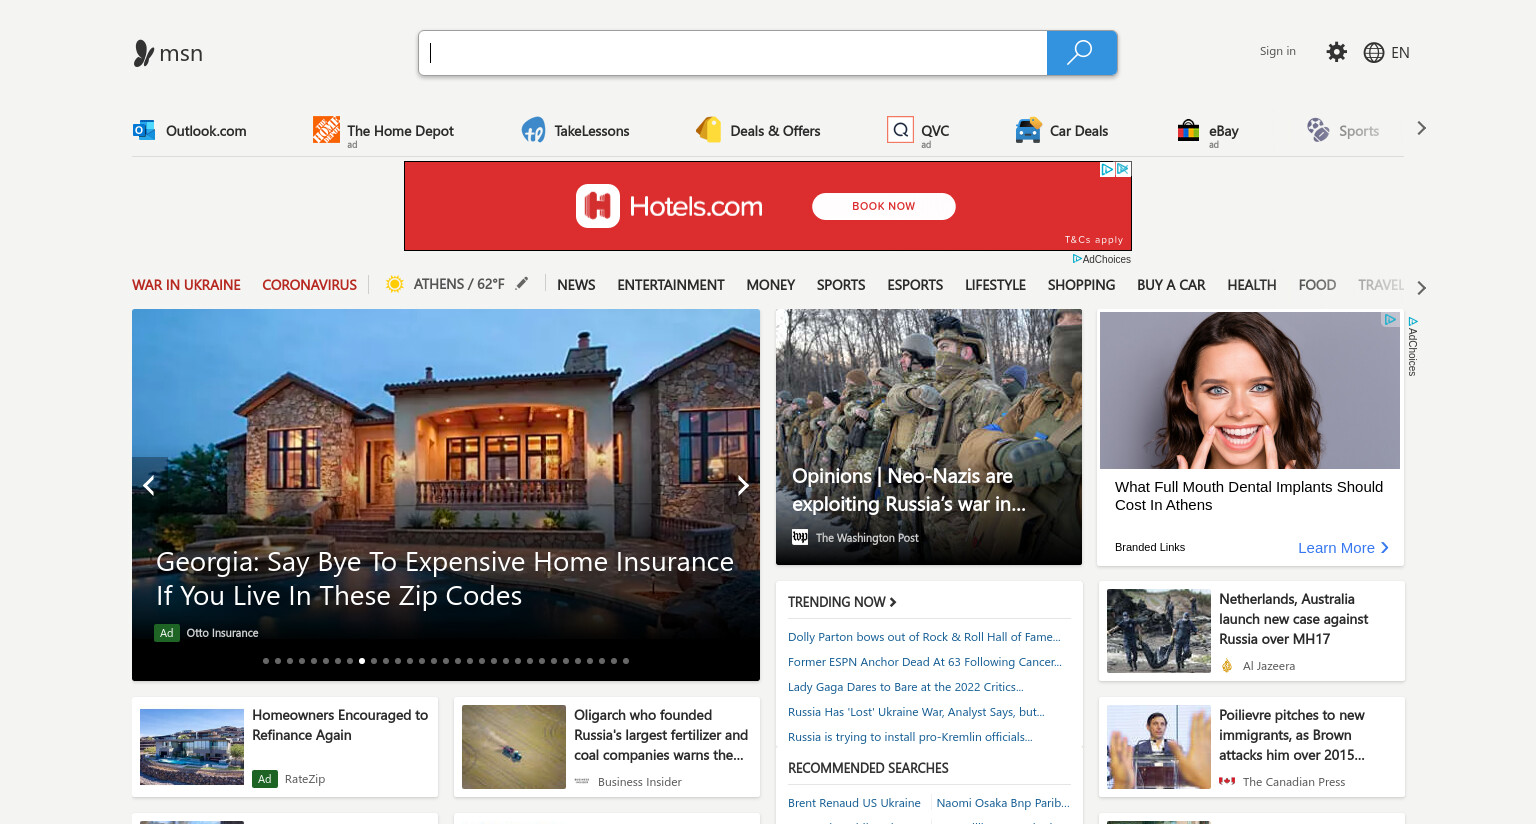Open the BUY A CAR category
Screen dimensions: 1536x824
click(1171, 285)
